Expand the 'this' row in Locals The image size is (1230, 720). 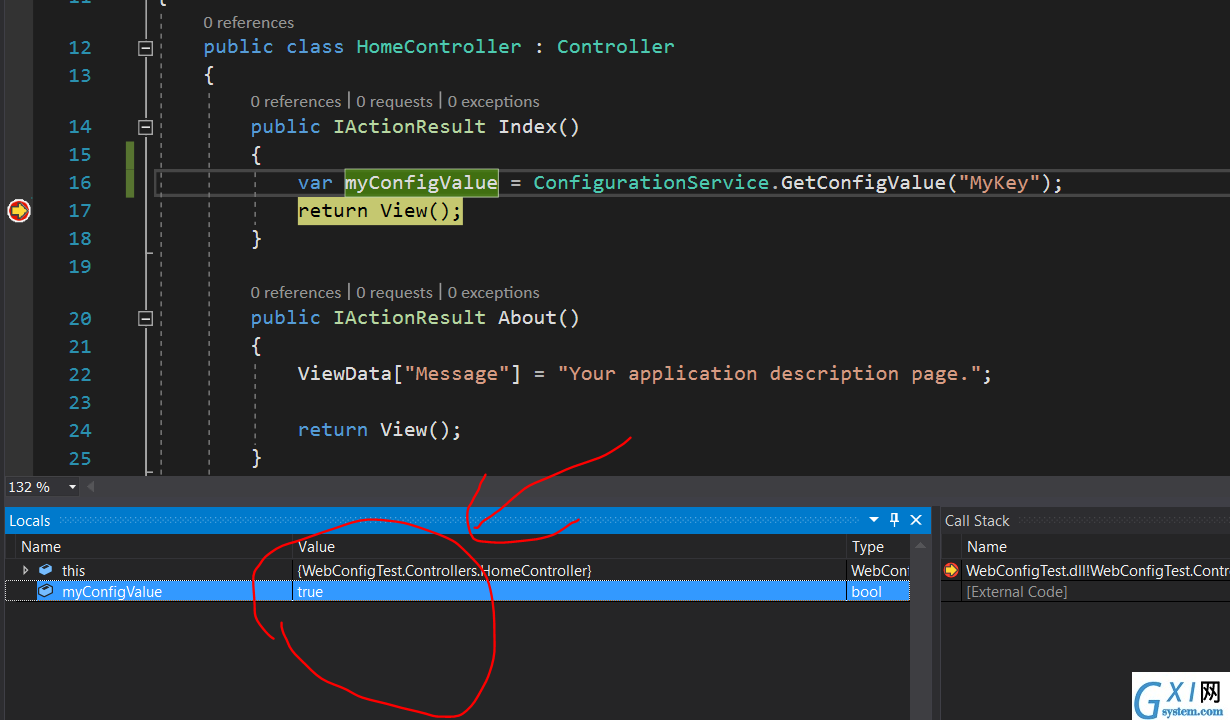tap(26, 570)
